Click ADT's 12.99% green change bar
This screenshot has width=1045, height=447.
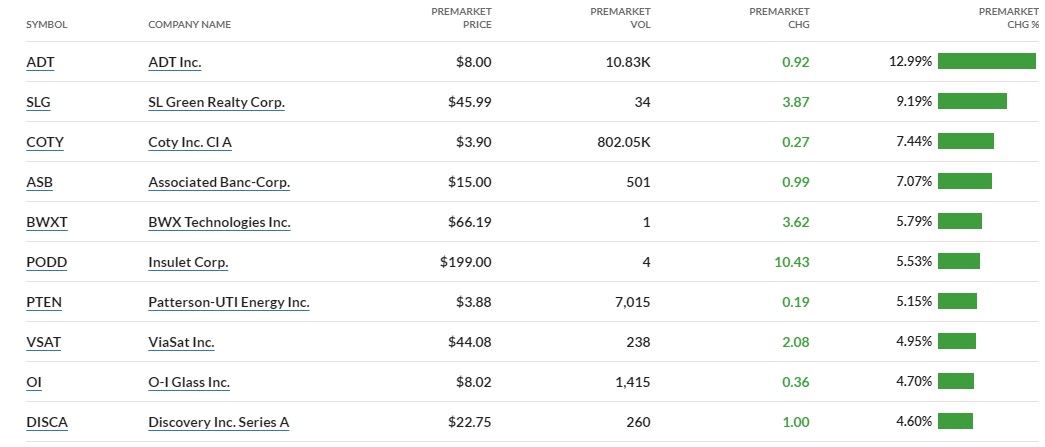[986, 61]
